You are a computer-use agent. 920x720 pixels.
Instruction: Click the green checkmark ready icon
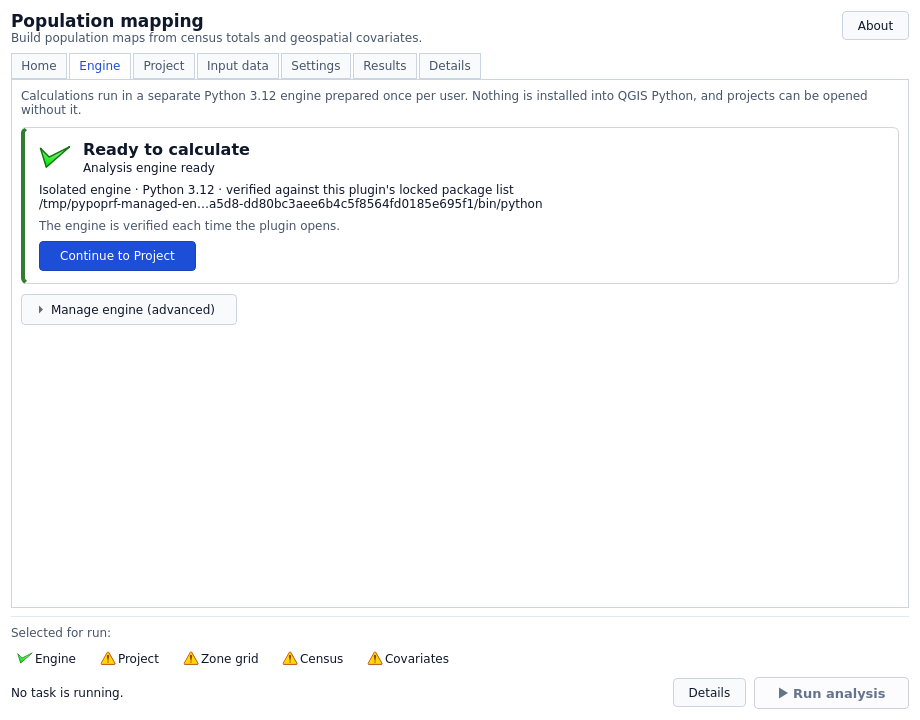(55, 157)
